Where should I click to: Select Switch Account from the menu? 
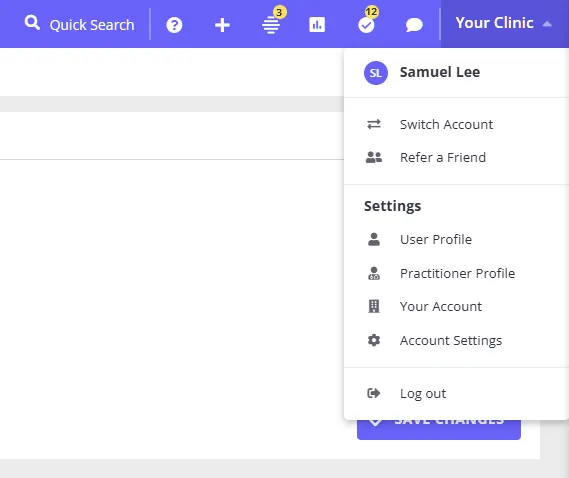[x=446, y=124]
